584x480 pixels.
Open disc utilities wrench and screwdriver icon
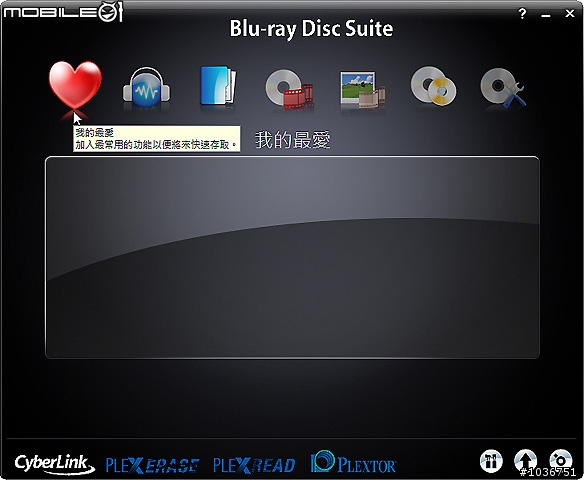[503, 88]
